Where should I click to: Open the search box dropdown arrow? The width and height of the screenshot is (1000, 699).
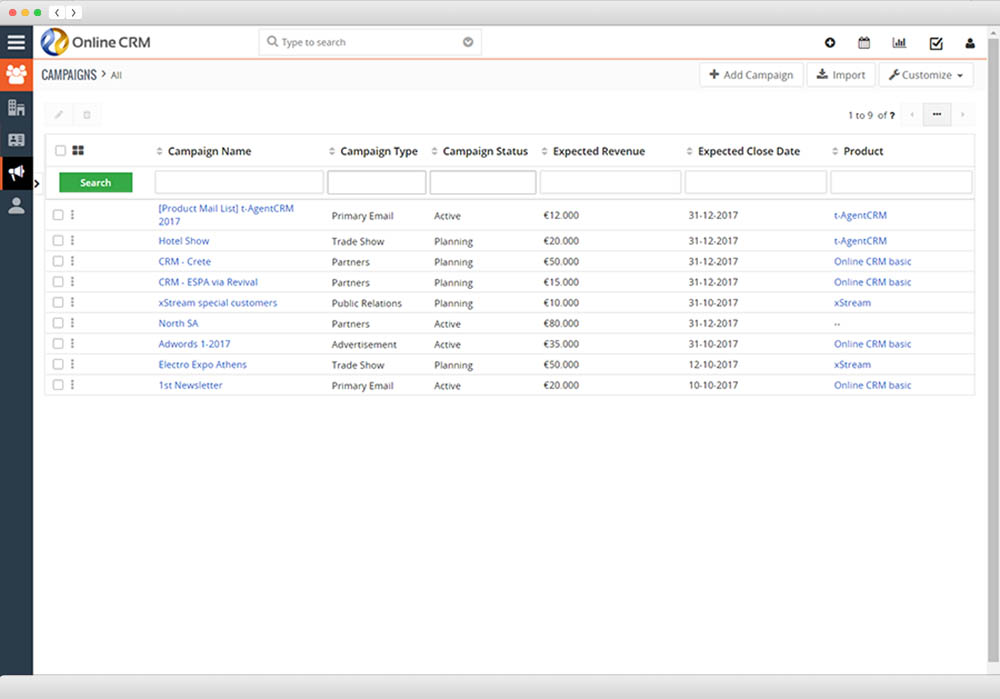(467, 42)
